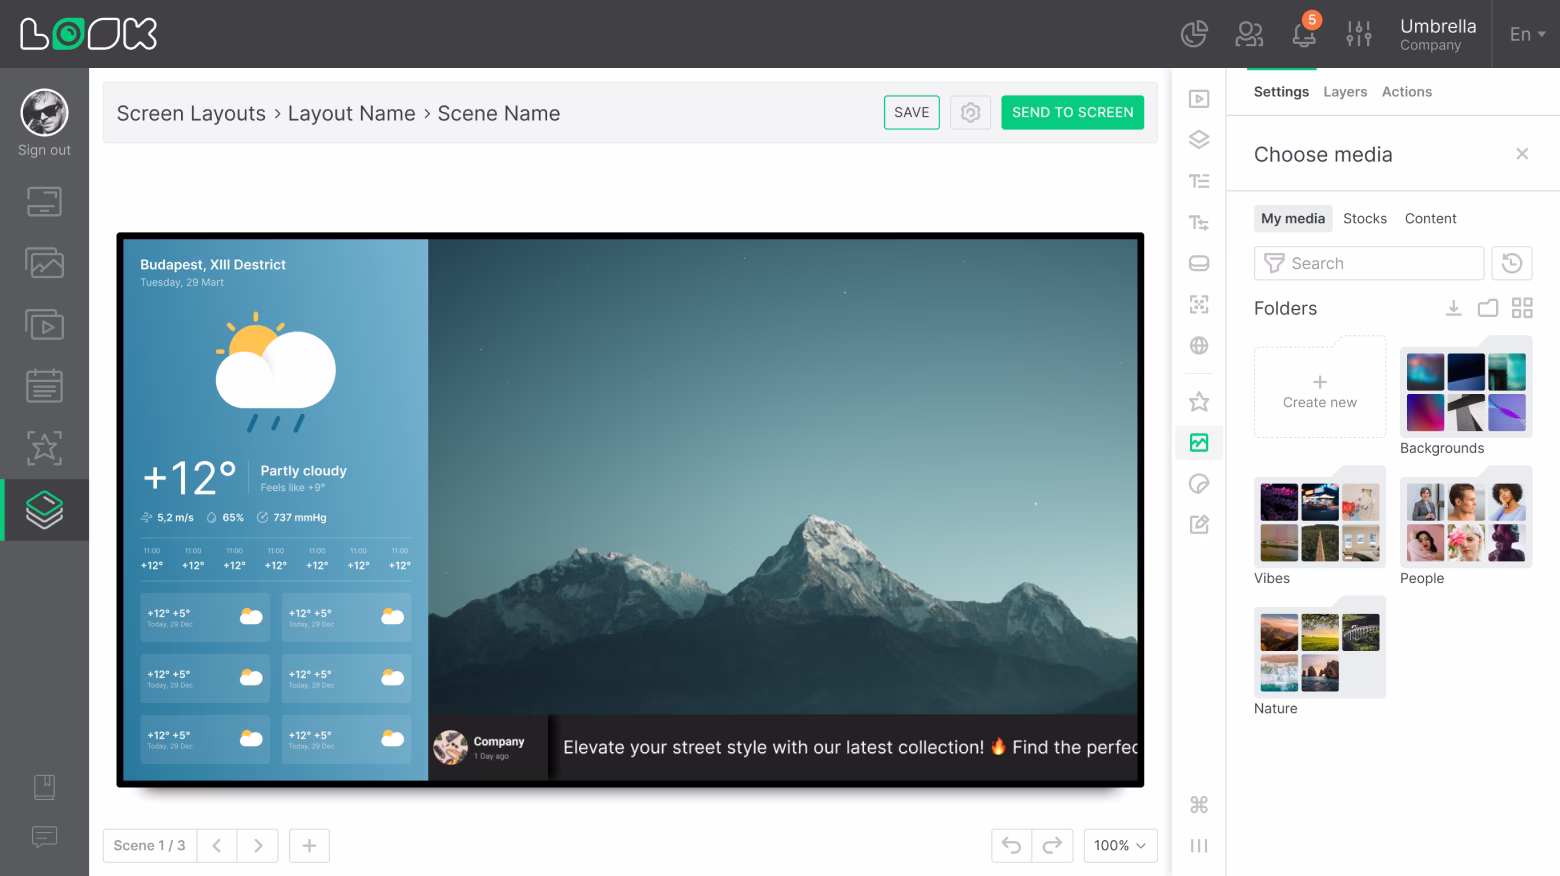This screenshot has width=1560, height=876.
Task: Open the schedule calendar icon in left sidebar
Action: (44, 386)
